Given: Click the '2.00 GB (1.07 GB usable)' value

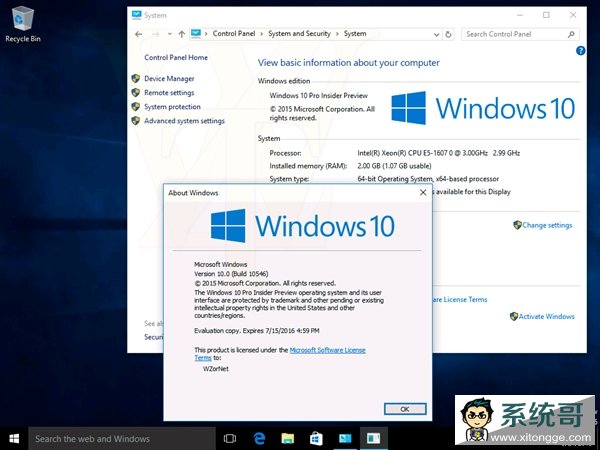Looking at the screenshot, I should tap(394, 166).
